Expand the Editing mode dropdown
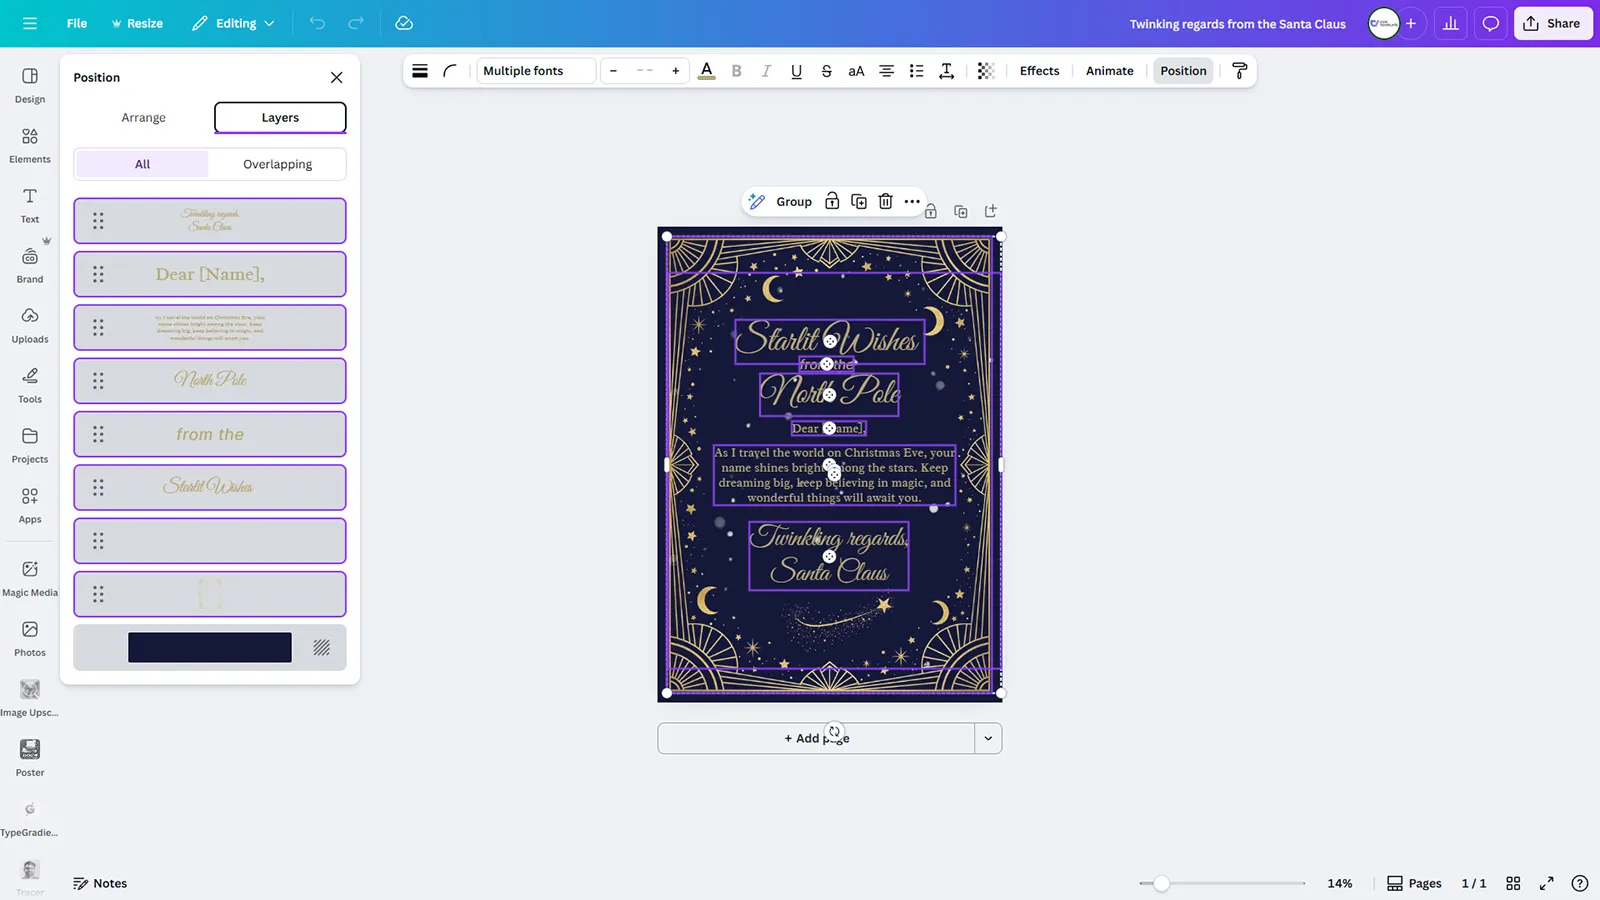Image resolution: width=1600 pixels, height=900 pixels. coord(234,23)
